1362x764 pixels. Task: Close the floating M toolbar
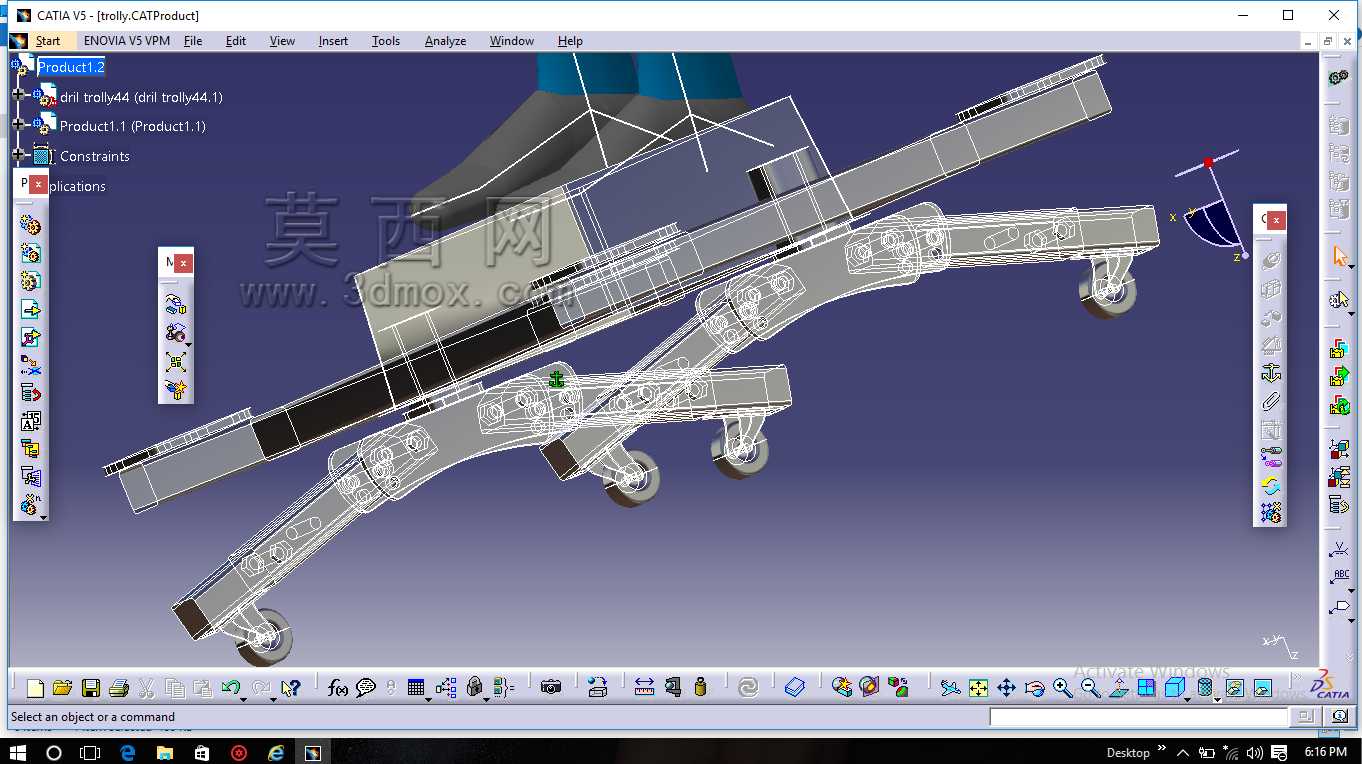(183, 262)
